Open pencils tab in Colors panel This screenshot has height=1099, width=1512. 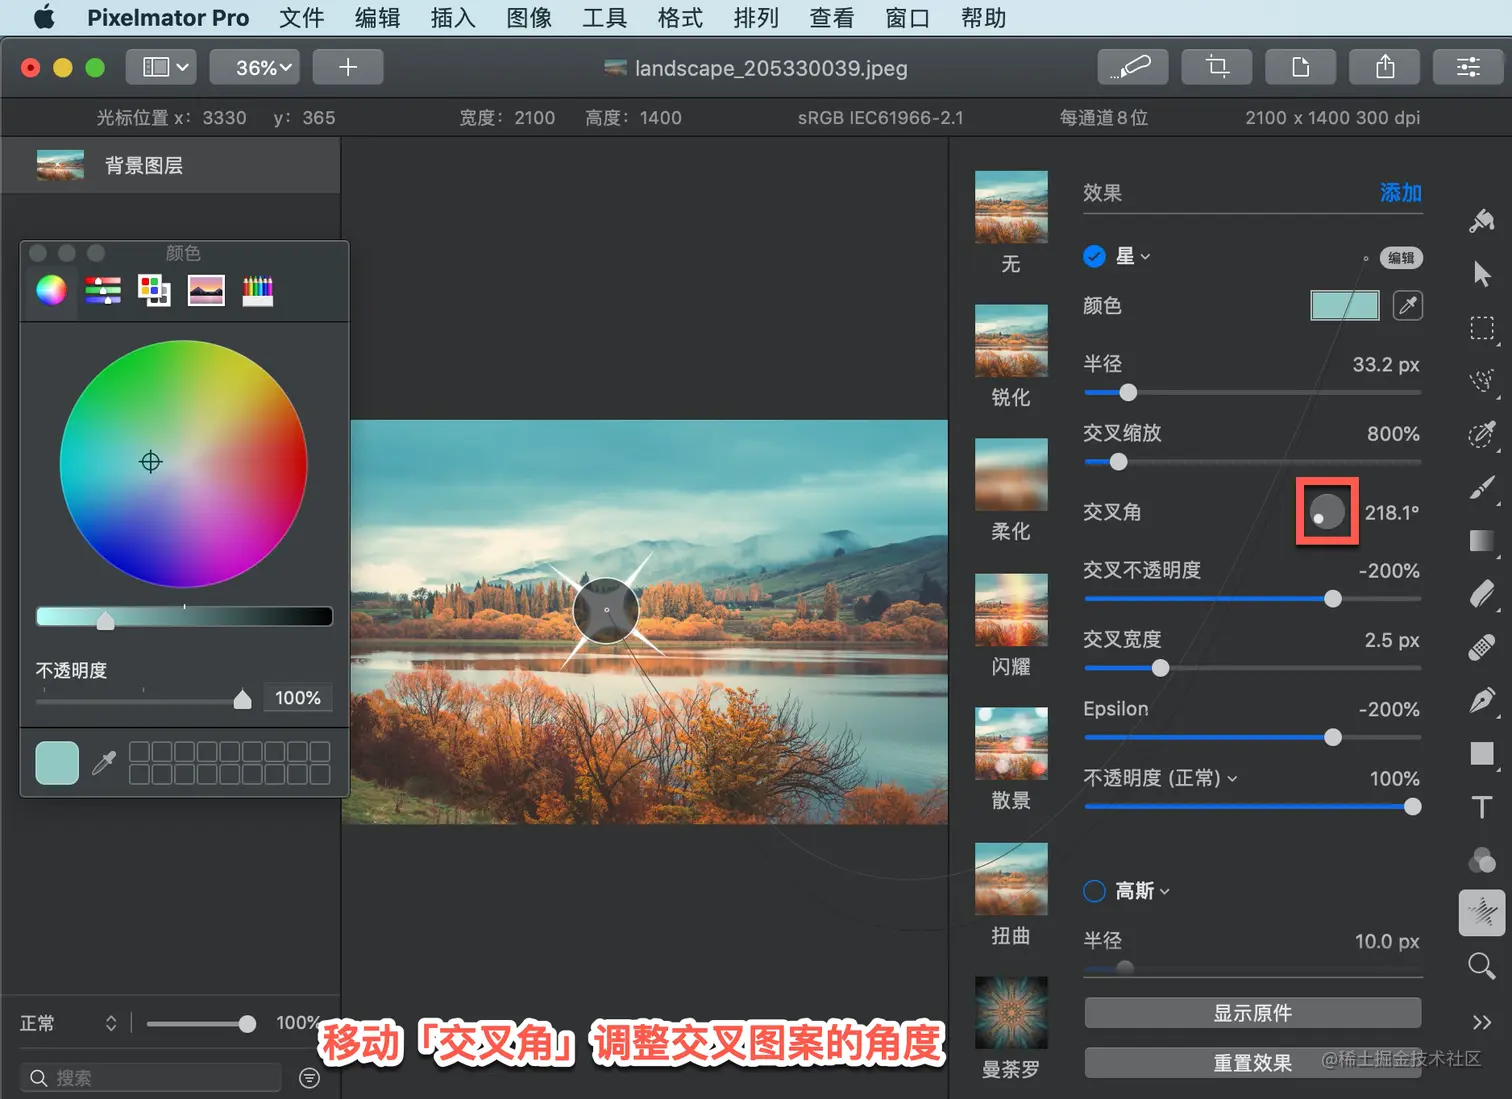click(257, 290)
